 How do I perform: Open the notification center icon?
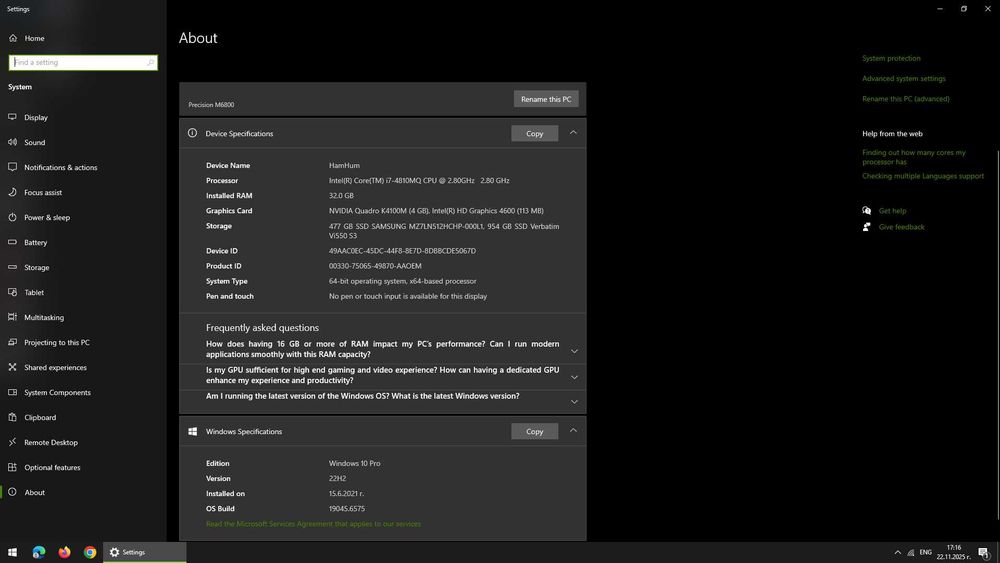tap(984, 553)
